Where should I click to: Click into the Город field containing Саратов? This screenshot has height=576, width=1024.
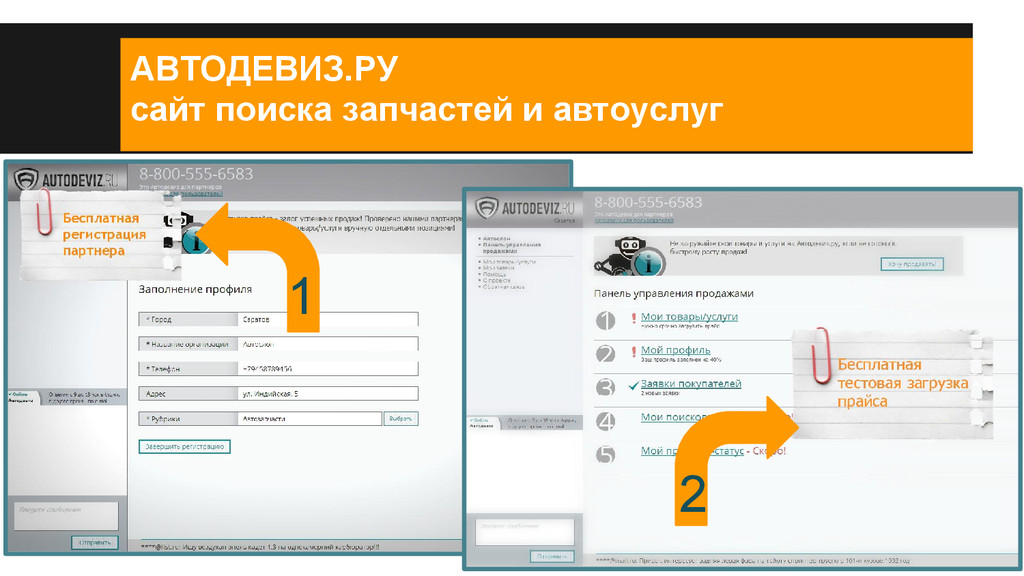point(328,319)
